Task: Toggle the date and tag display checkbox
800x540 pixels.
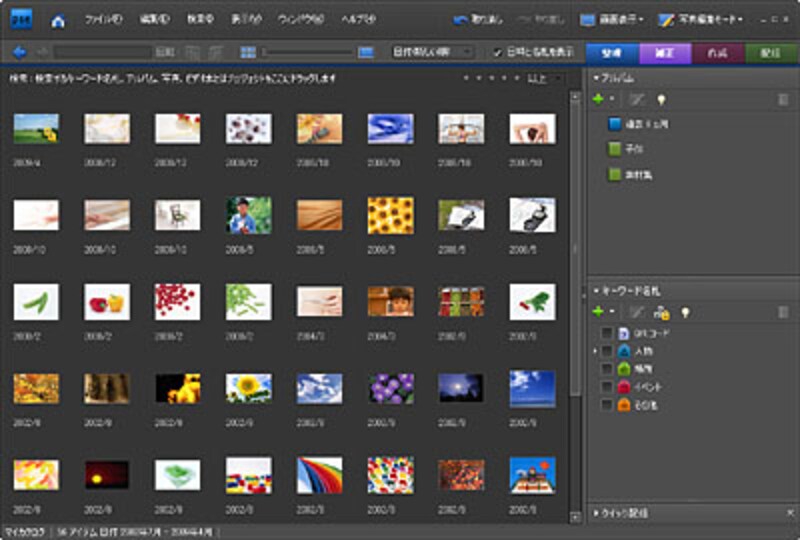Action: coord(498,52)
